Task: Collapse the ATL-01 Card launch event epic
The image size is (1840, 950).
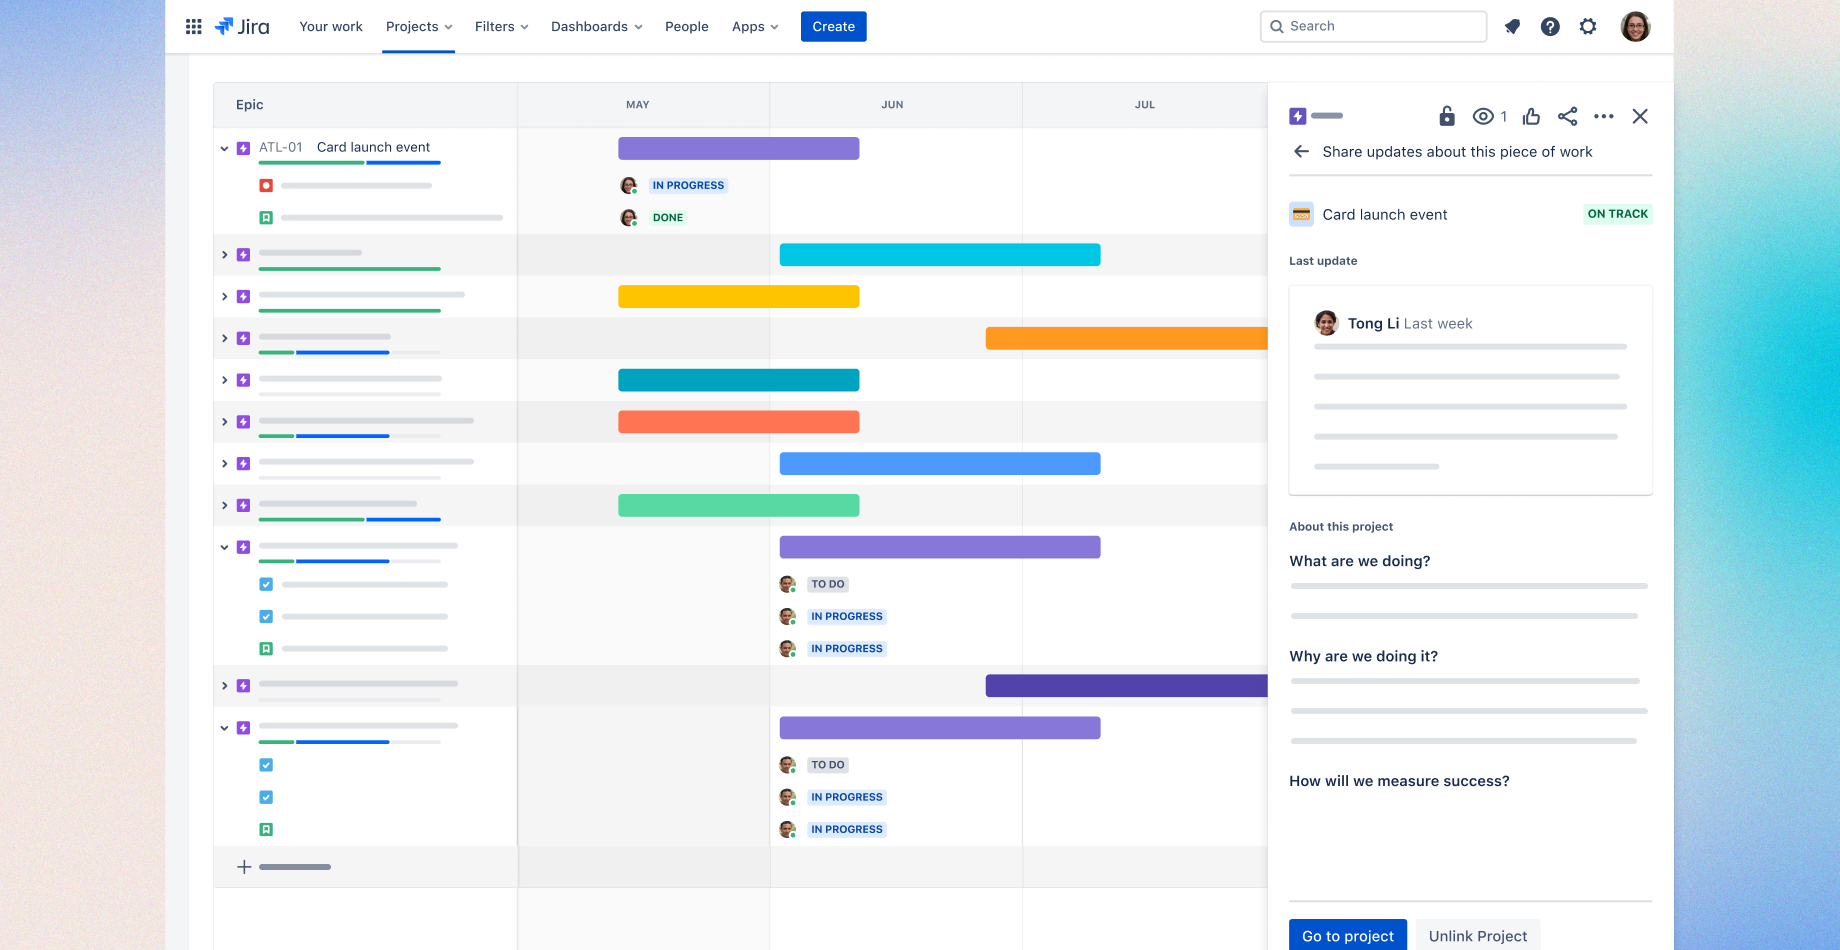Action: [224, 148]
